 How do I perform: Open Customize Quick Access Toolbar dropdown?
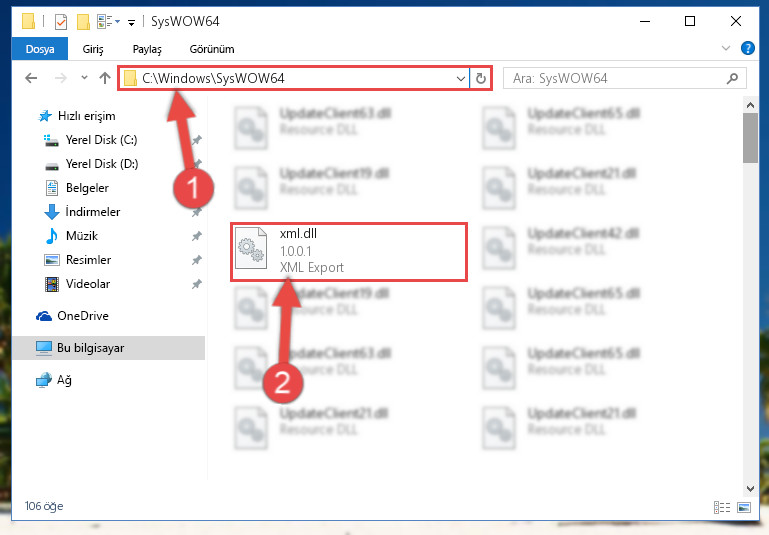(131, 23)
